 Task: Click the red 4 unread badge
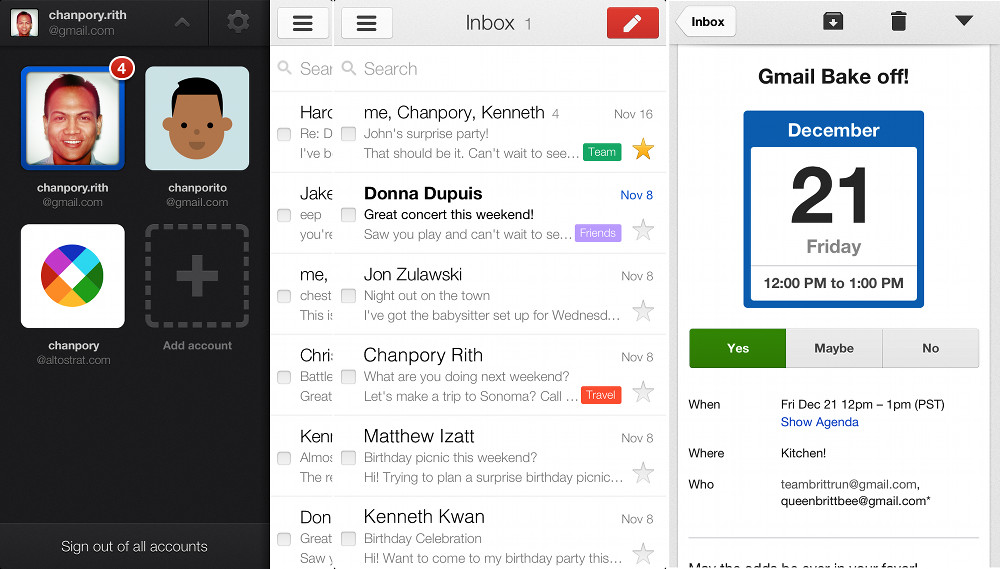coord(122,68)
